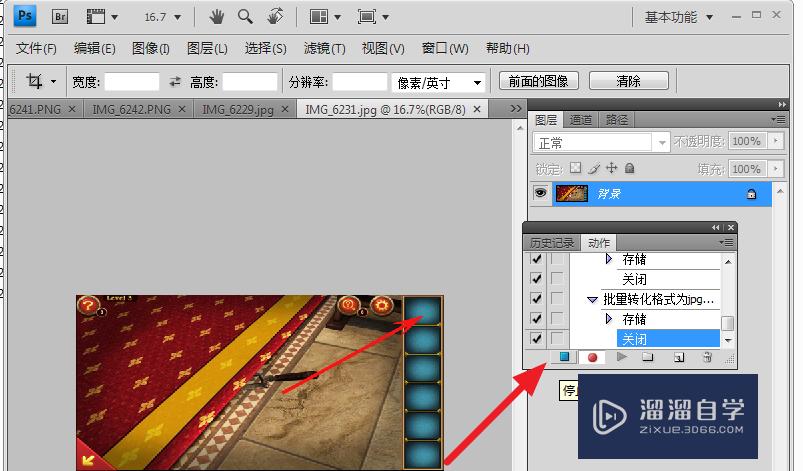Close the Actions floating panel
The image size is (803, 471).
[731, 227]
